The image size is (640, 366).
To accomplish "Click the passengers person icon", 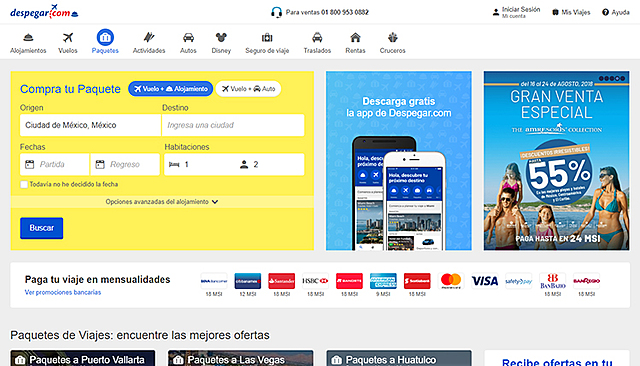I will [x=244, y=164].
